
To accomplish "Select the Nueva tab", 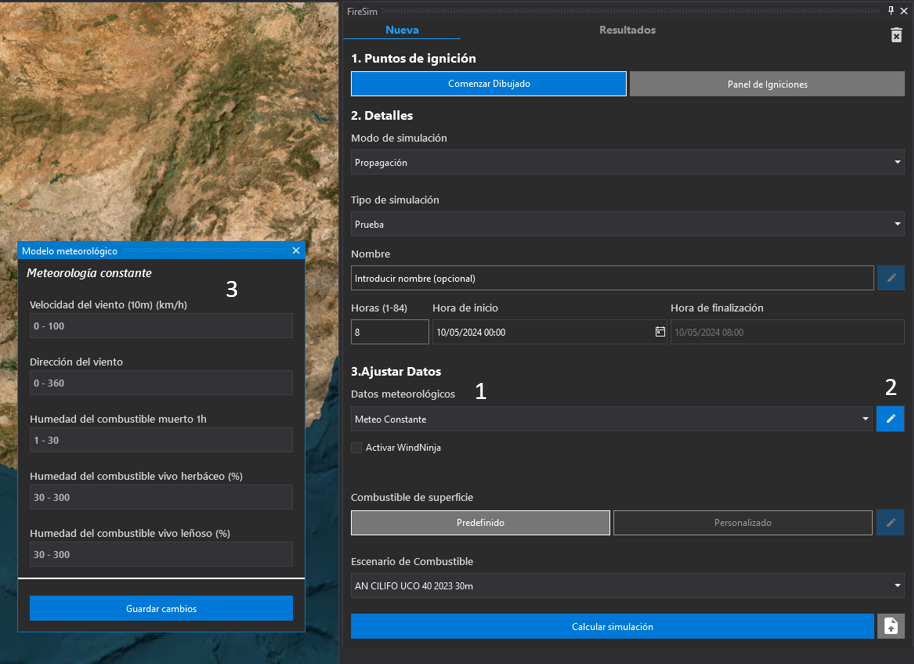I will click(x=402, y=30).
